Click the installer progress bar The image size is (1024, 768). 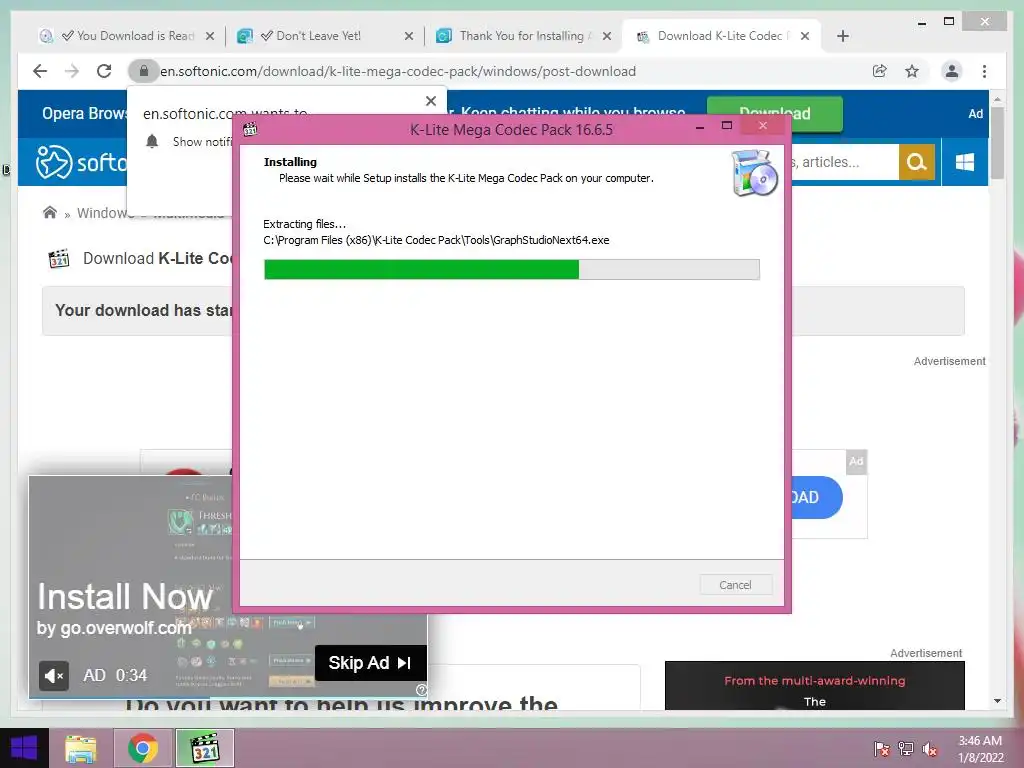pos(511,269)
